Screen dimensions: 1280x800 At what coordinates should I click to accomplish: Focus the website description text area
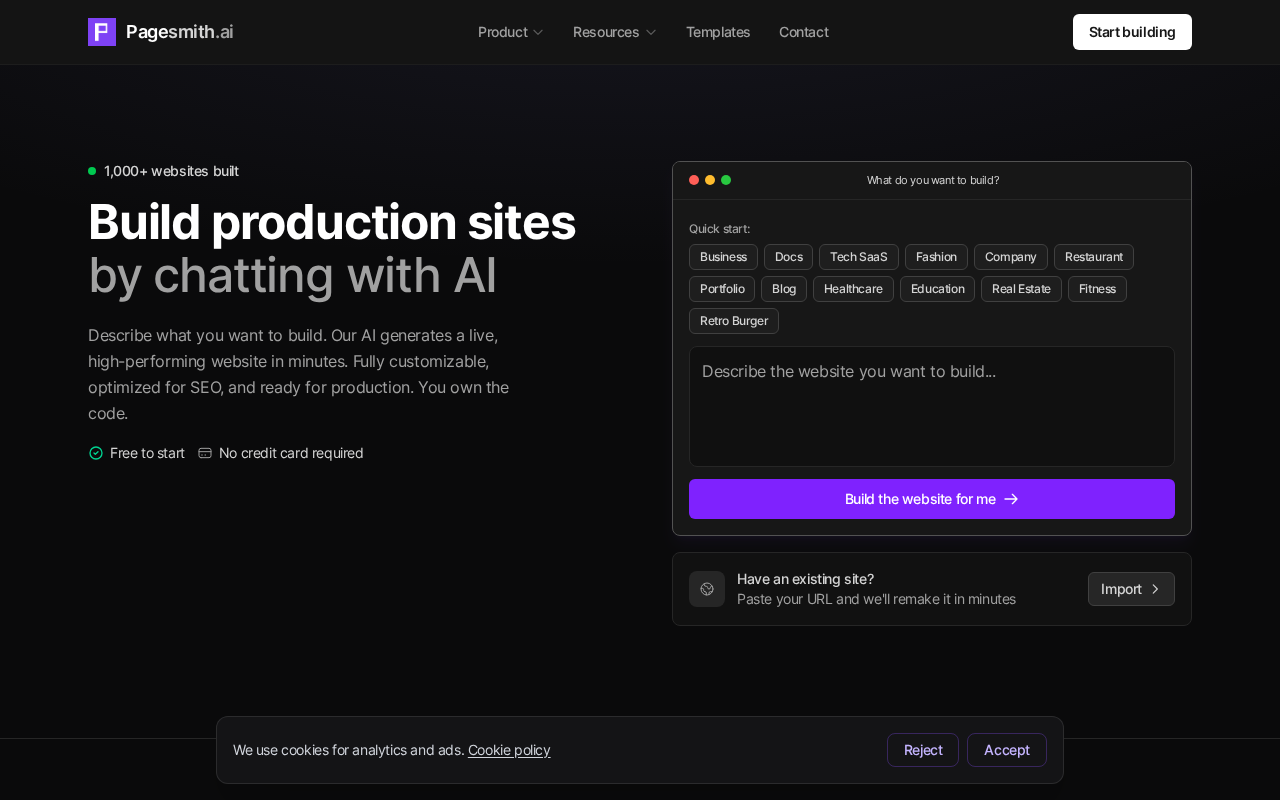click(932, 406)
